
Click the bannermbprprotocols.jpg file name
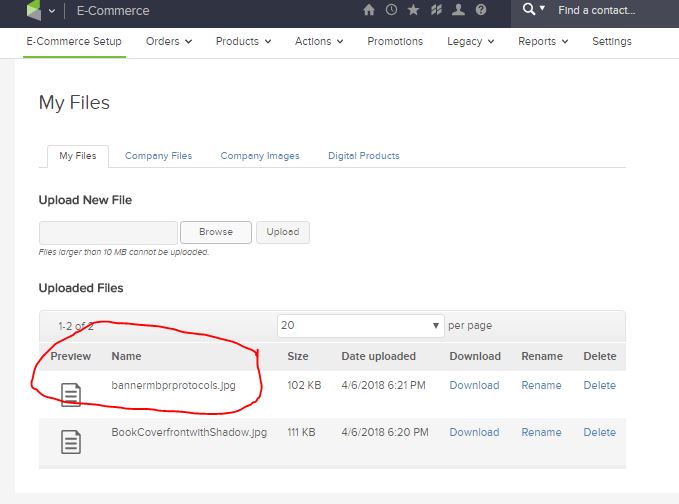(174, 385)
